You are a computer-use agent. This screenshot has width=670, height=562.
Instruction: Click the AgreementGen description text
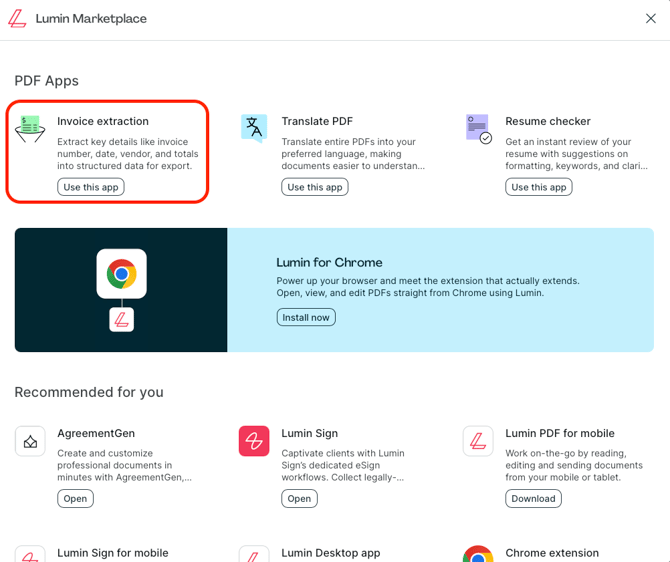pos(124,465)
